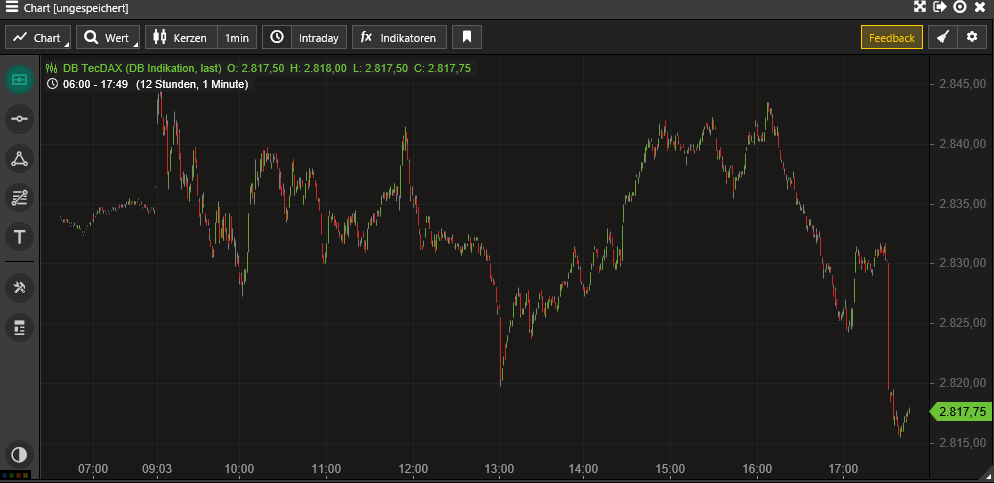Screen dimensions: 994x483
Task: Open chart settings gear icon
Action: pyautogui.click(x=971, y=38)
